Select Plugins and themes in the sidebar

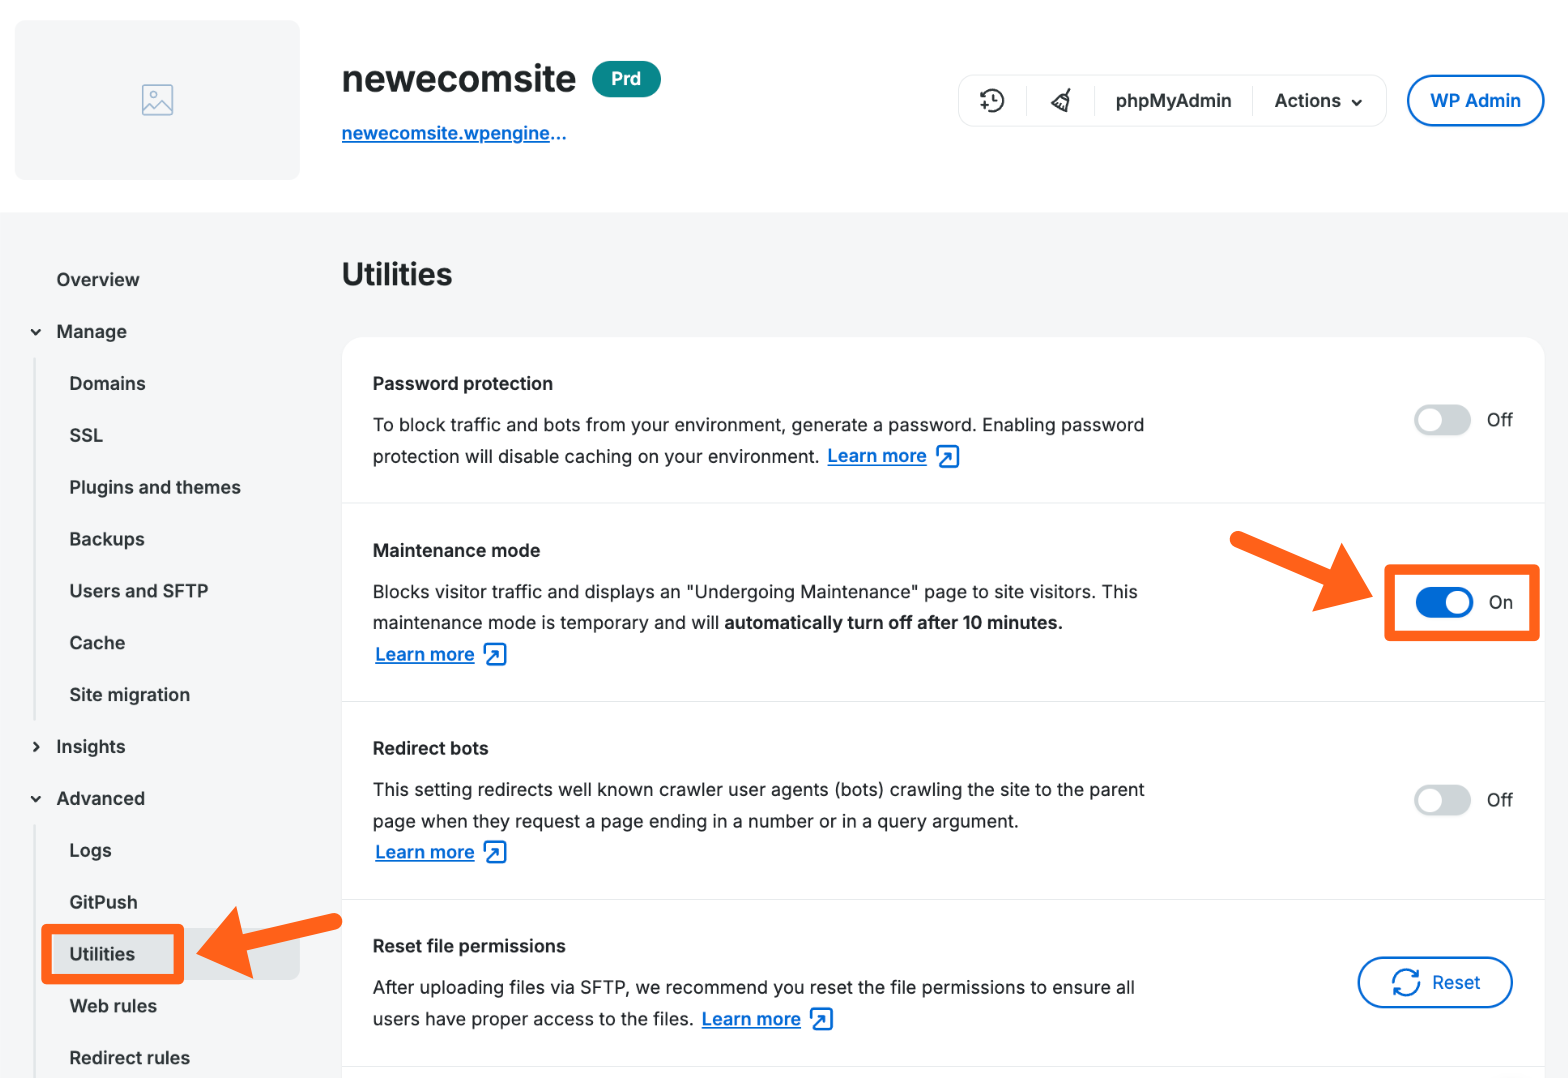click(x=155, y=487)
